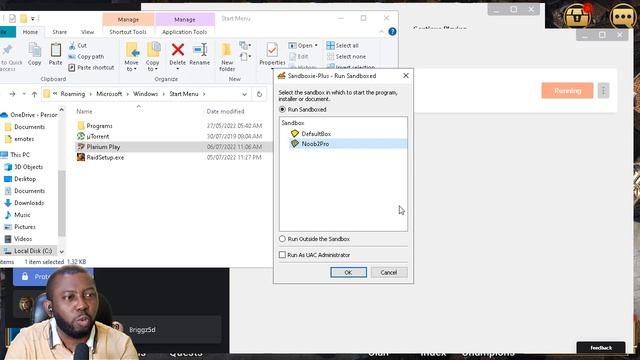
Task: Click the Roaming breadcrumb
Action: tap(73, 94)
